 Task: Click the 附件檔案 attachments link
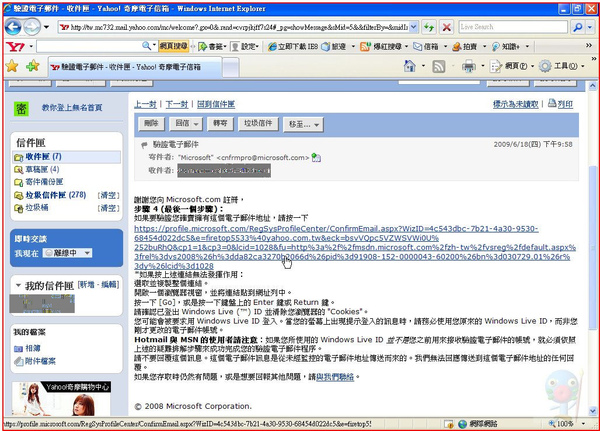40,361
